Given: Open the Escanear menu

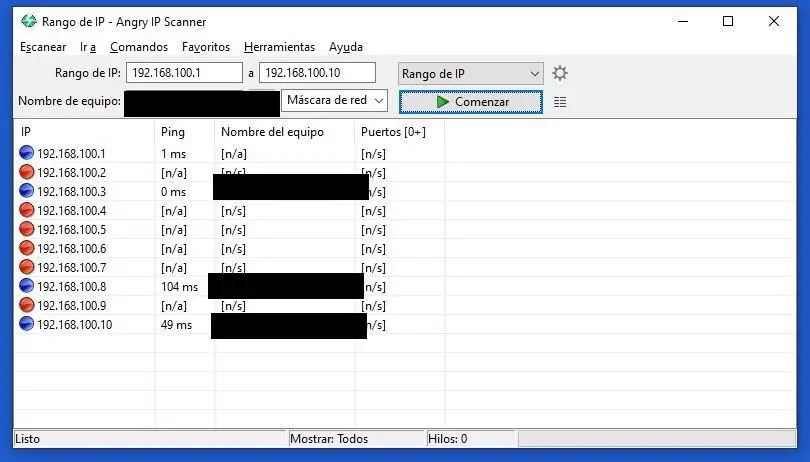Looking at the screenshot, I should tap(43, 47).
